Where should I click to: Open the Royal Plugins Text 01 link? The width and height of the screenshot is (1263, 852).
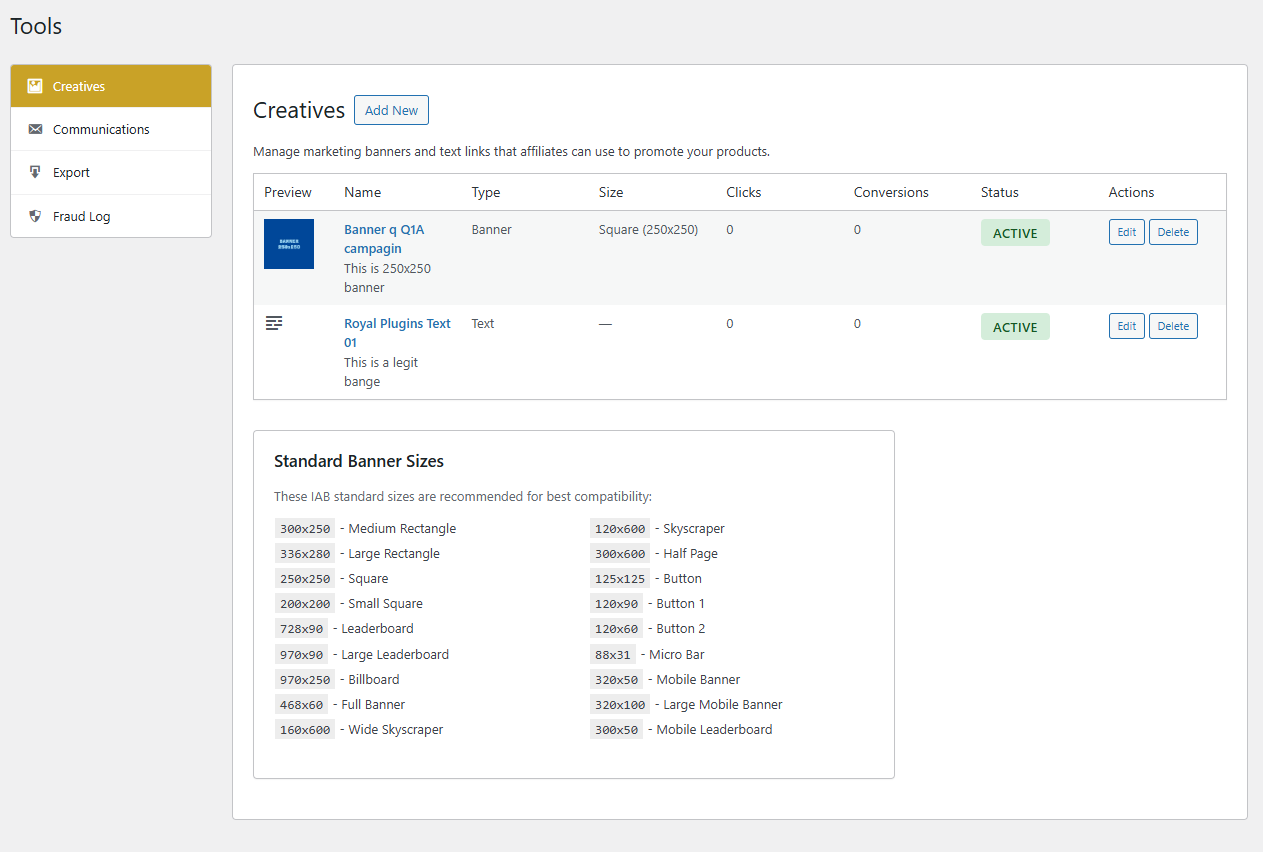pyautogui.click(x=397, y=333)
